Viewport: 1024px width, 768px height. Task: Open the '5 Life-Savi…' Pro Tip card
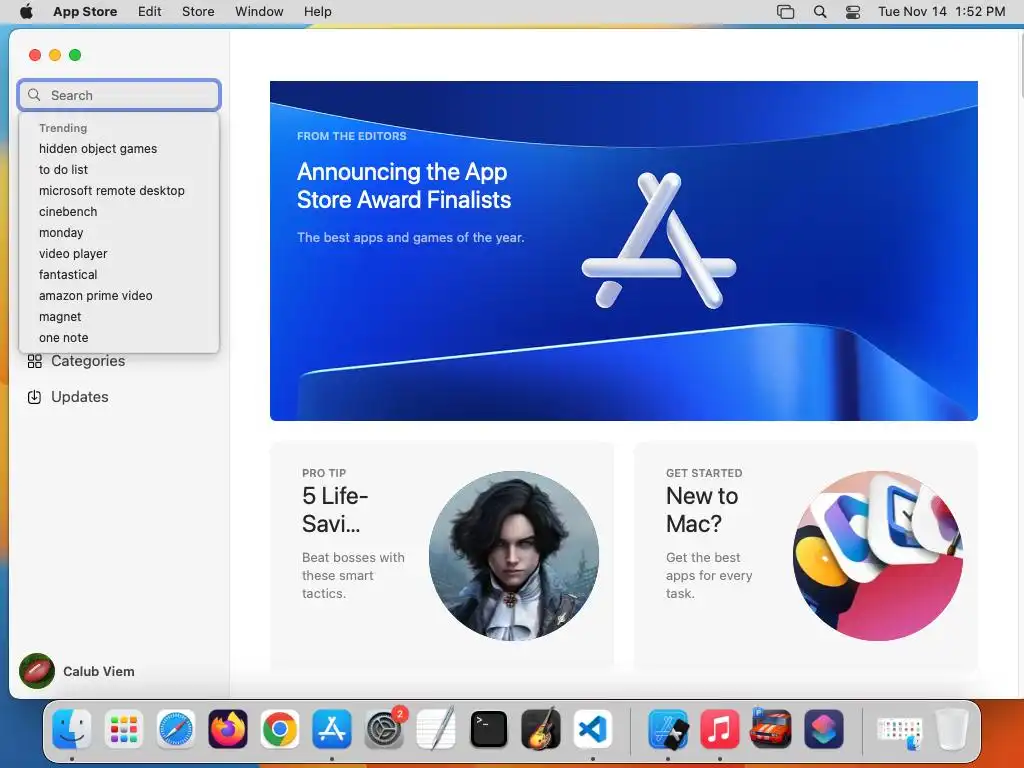[442, 556]
